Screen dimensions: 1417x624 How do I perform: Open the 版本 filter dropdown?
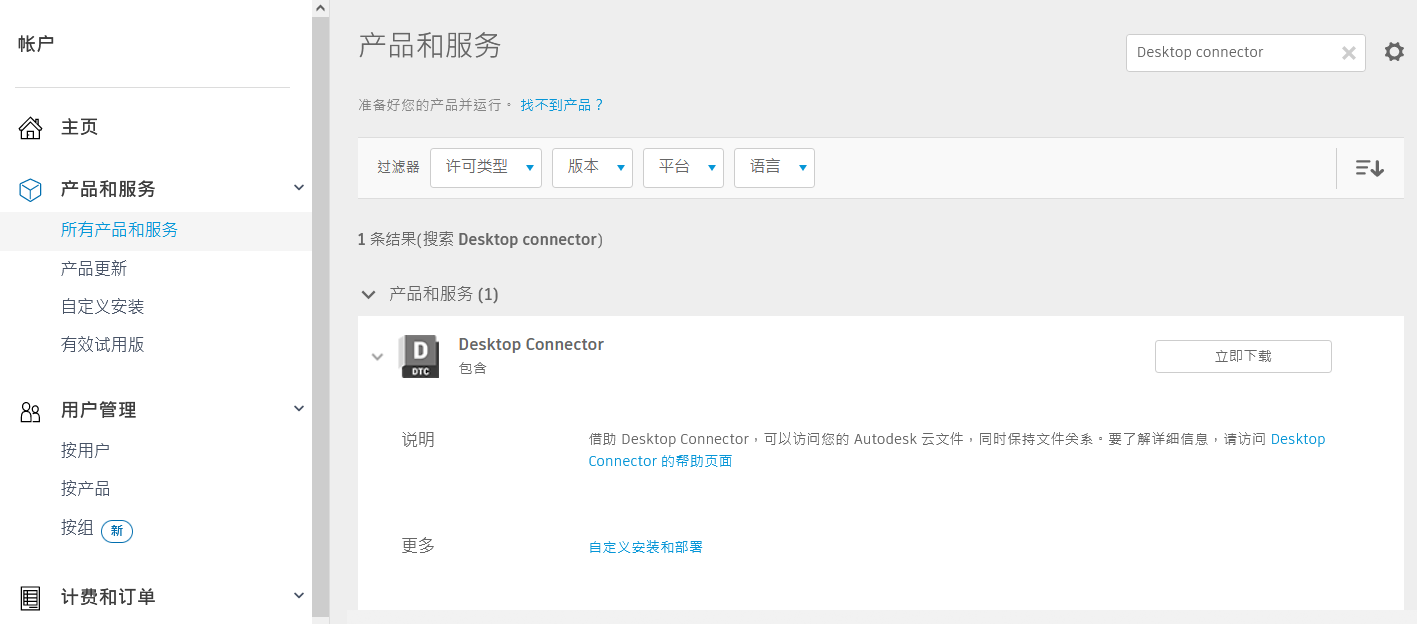point(592,168)
